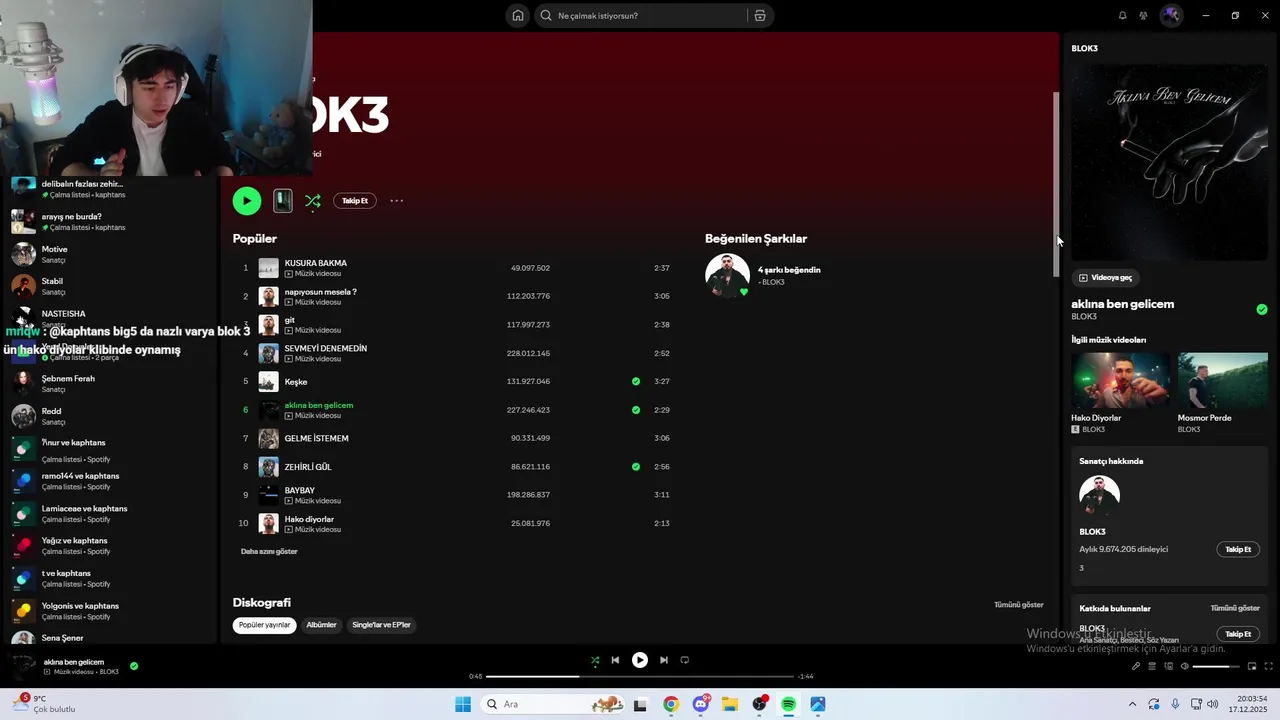Click the 'Videoya geç' button
Screen dimensions: 1280x720
1105,277
